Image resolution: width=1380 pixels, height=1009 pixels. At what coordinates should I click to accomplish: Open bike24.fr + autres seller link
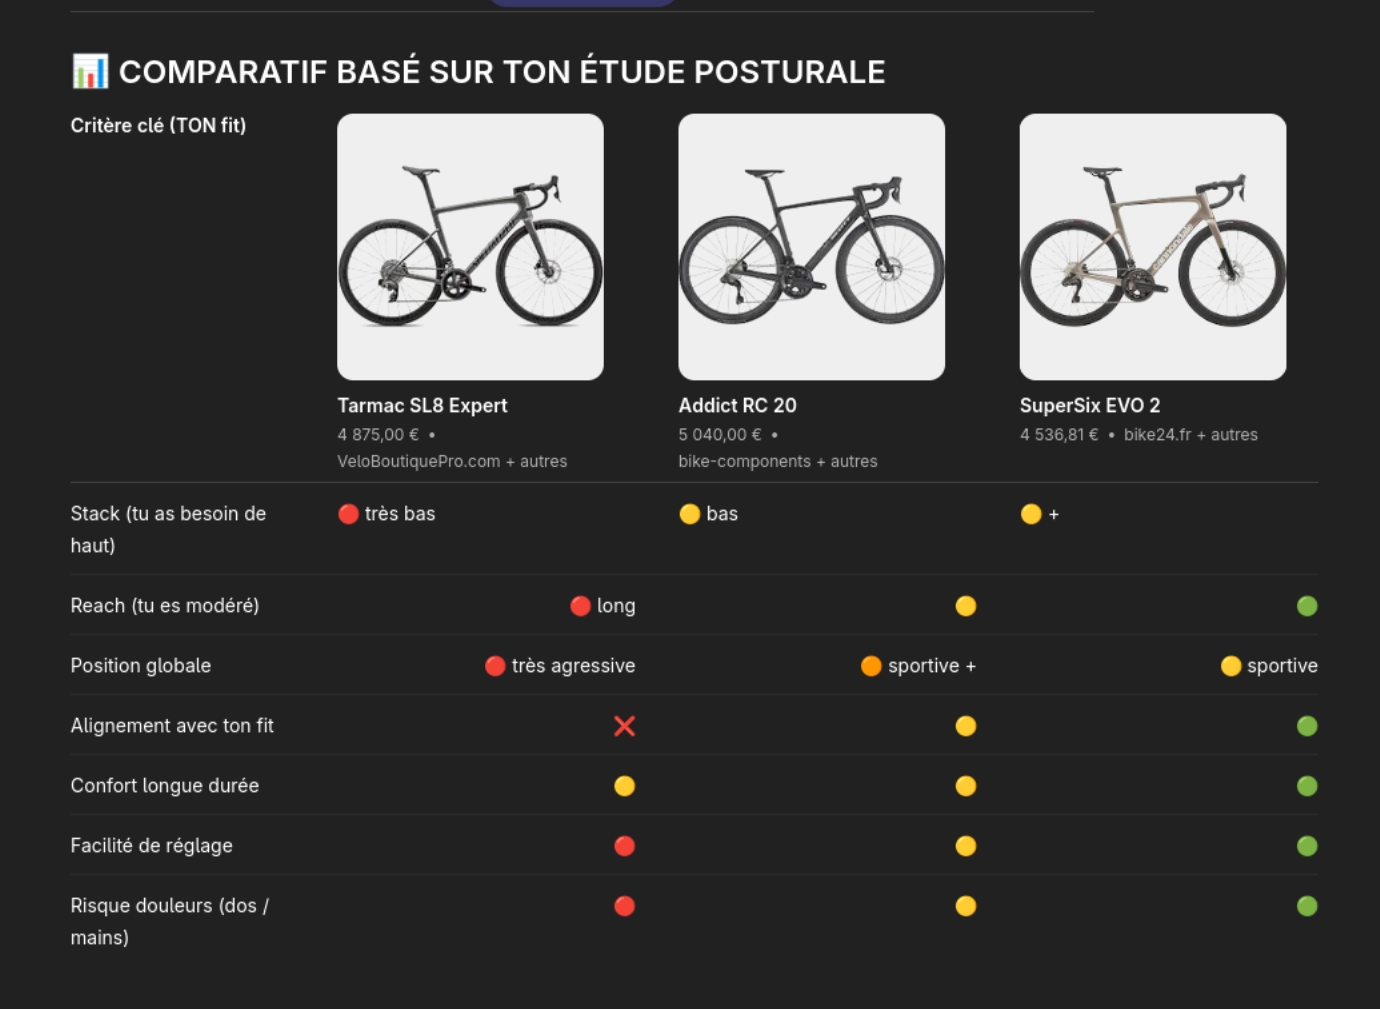[1190, 435]
